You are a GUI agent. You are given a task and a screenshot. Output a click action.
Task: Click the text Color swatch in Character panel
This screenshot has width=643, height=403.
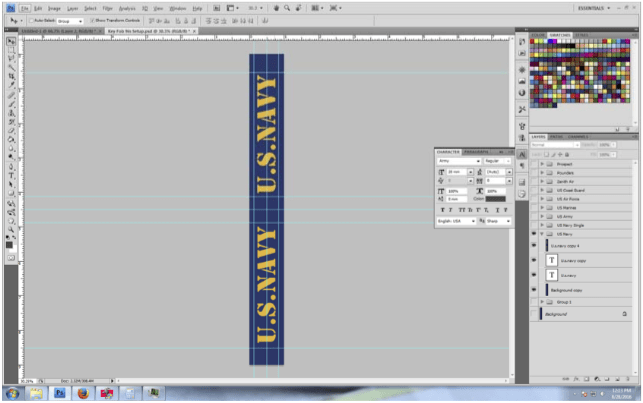495,199
